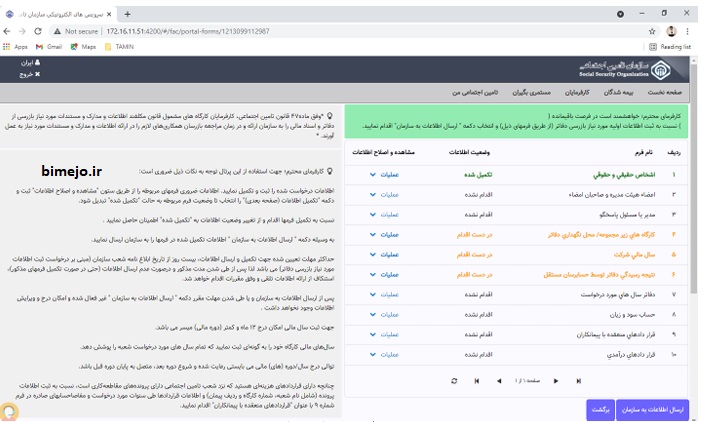Expand عملیات dropdown for row 4 کارگاه های زیر مجموعه

384,234
